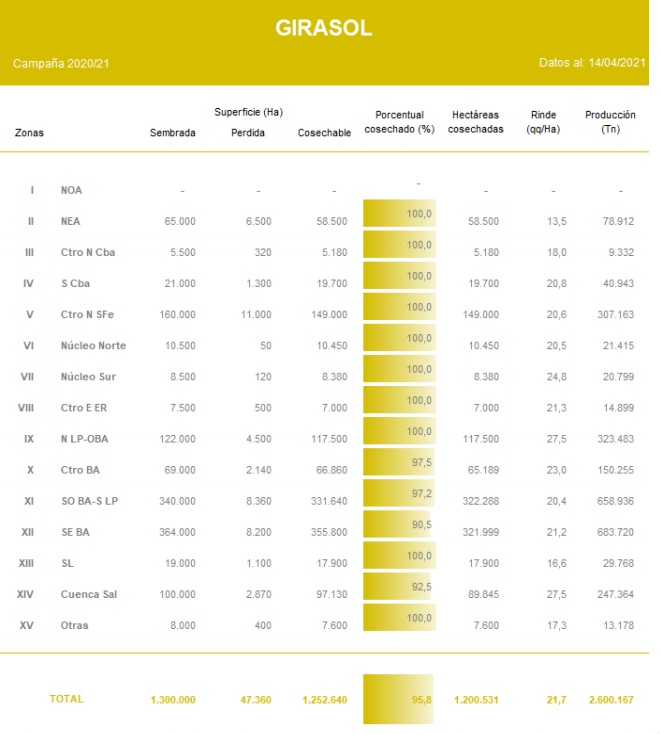
Task: Click the Ctro BA 97,5 percent bar
Action: pyautogui.click(x=399, y=463)
